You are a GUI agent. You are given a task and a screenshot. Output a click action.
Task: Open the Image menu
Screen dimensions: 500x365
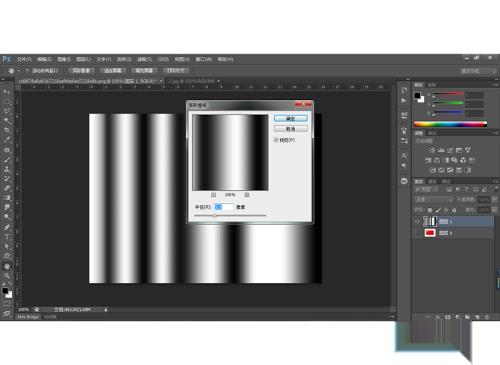click(x=64, y=59)
